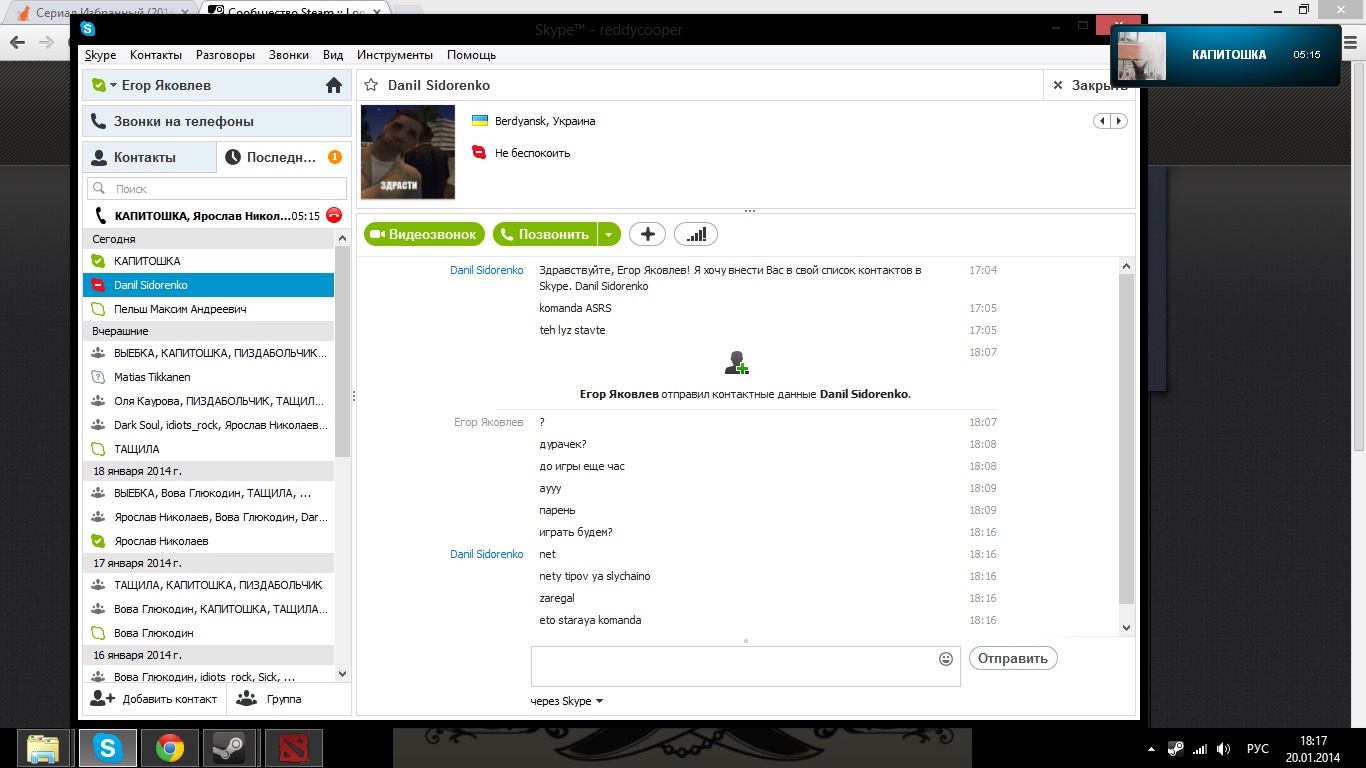Open File Explorer from the taskbar
1366x768 pixels.
43,748
